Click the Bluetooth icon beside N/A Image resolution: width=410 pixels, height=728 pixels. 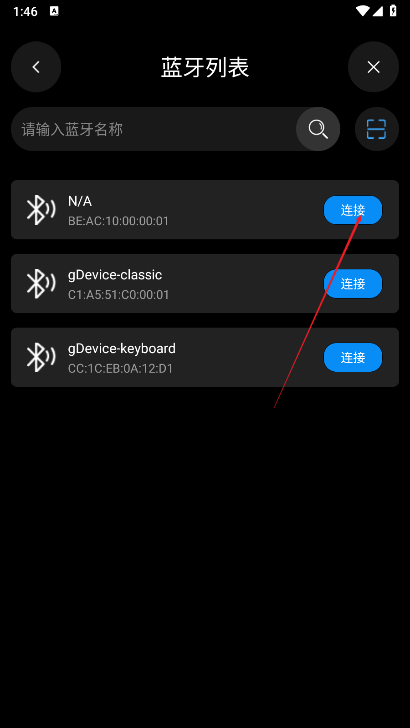(x=40, y=210)
